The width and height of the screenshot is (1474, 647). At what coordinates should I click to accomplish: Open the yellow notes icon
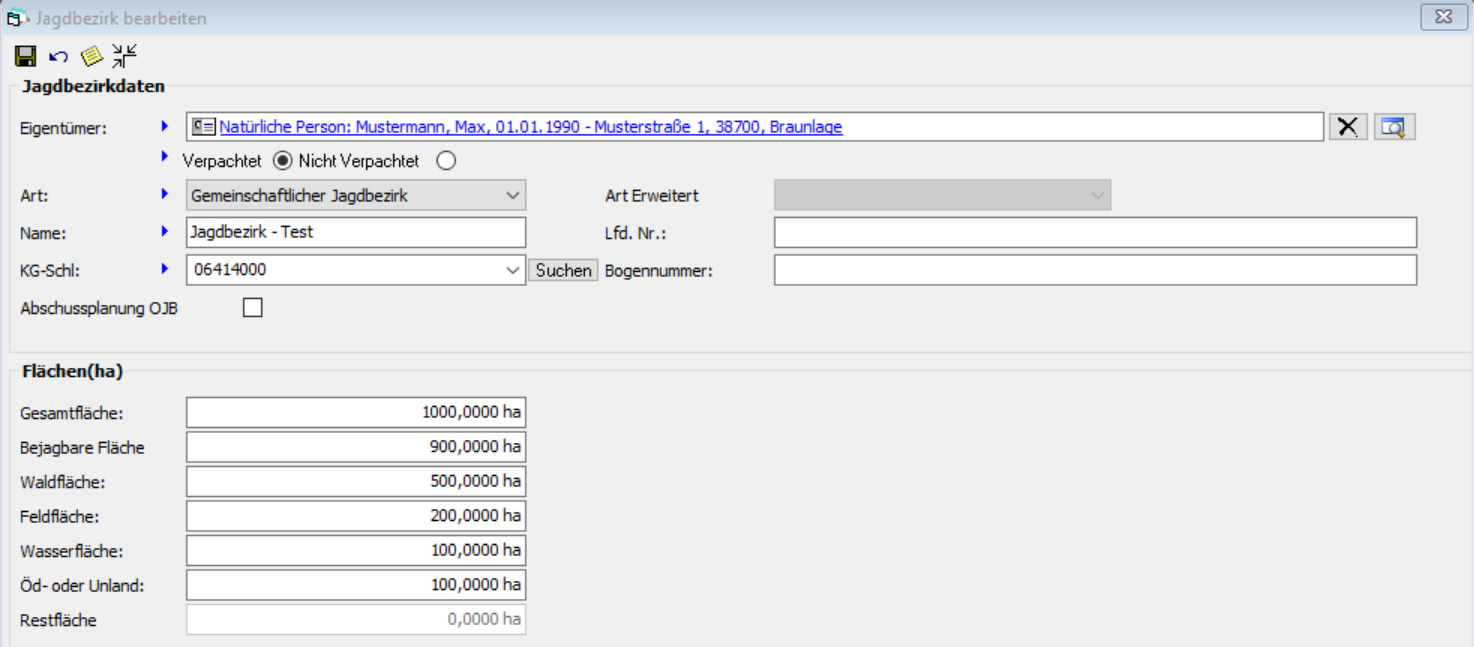click(92, 56)
